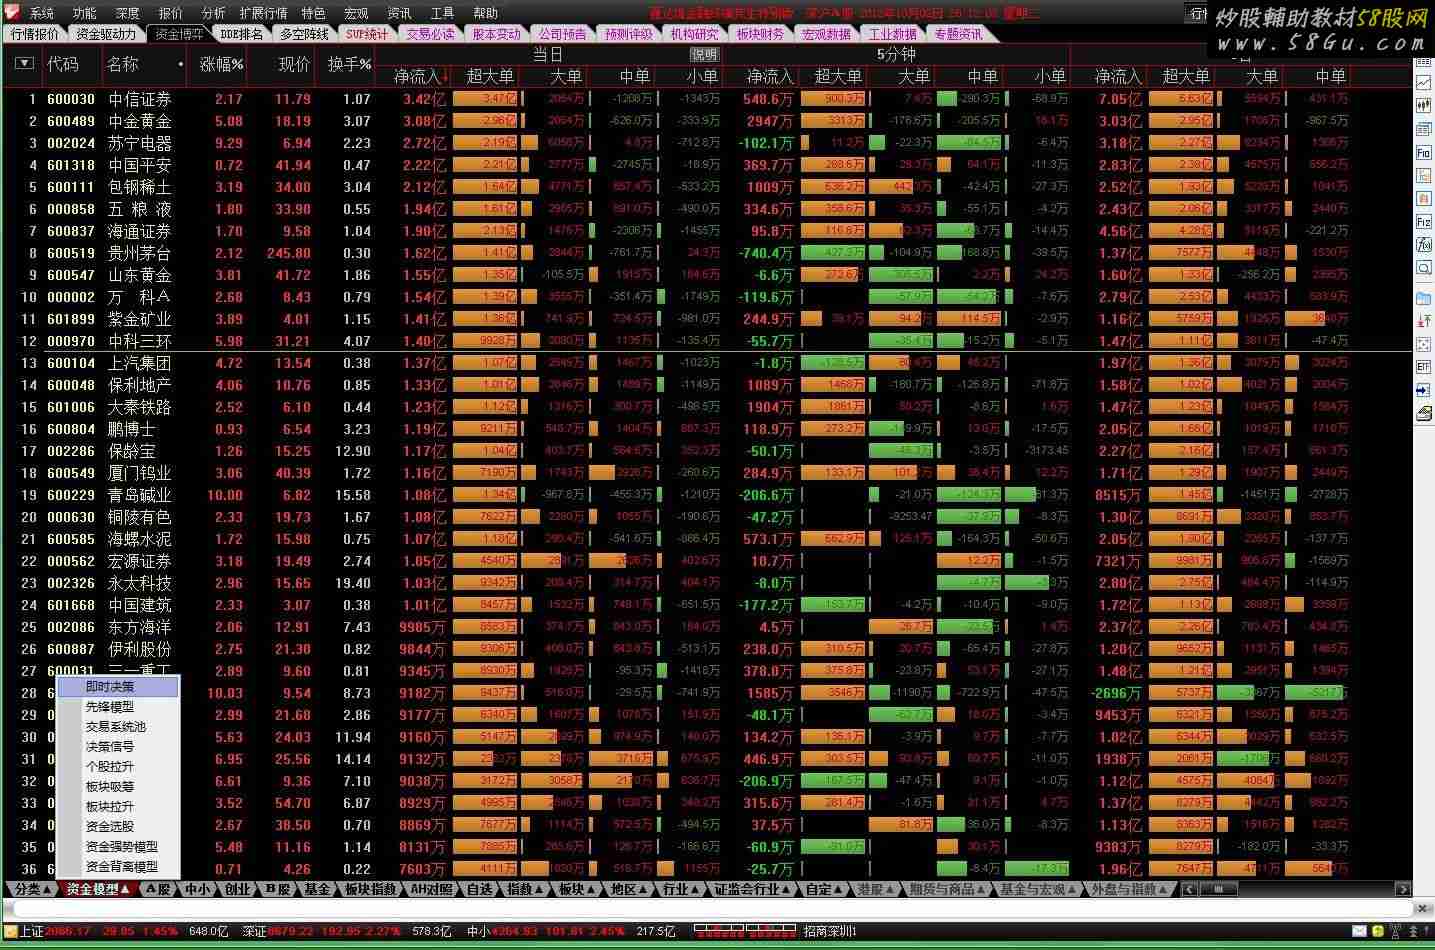
Task: Click the horizontal scrollbar left arrow
Action: [x=1189, y=889]
